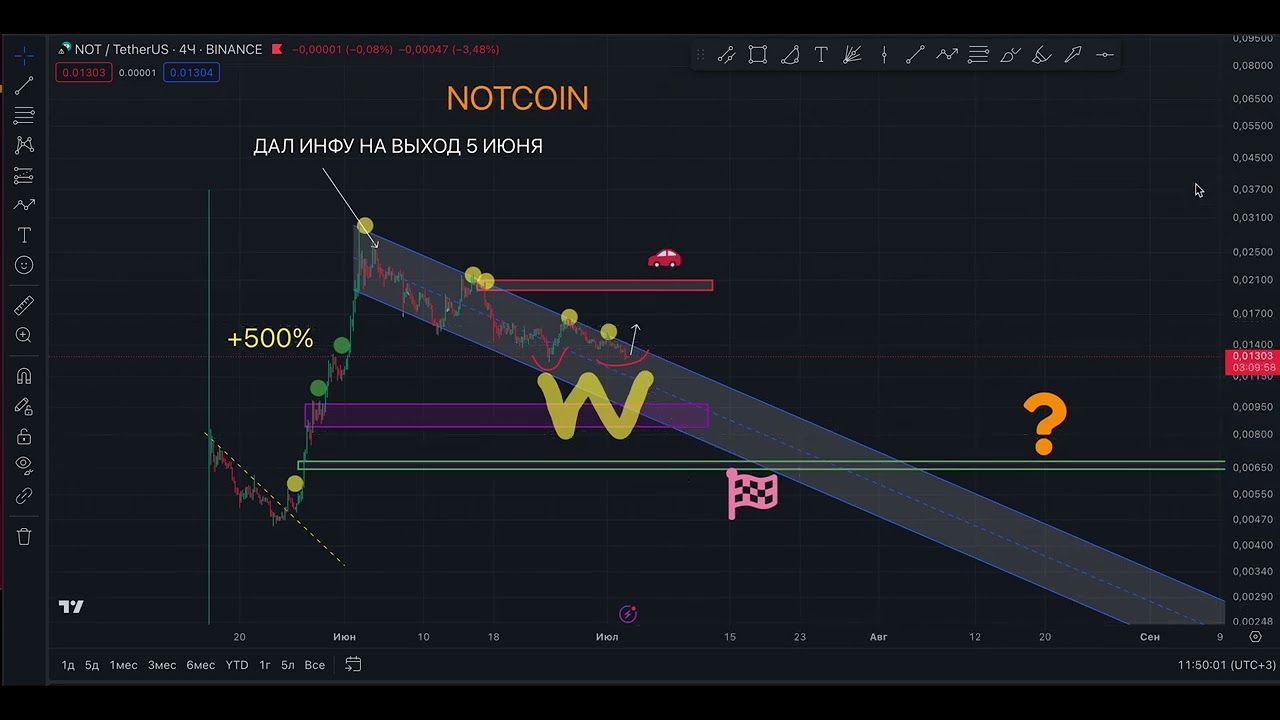Set the range to 1д
This screenshot has width=1280, height=720.
pyautogui.click(x=68, y=665)
